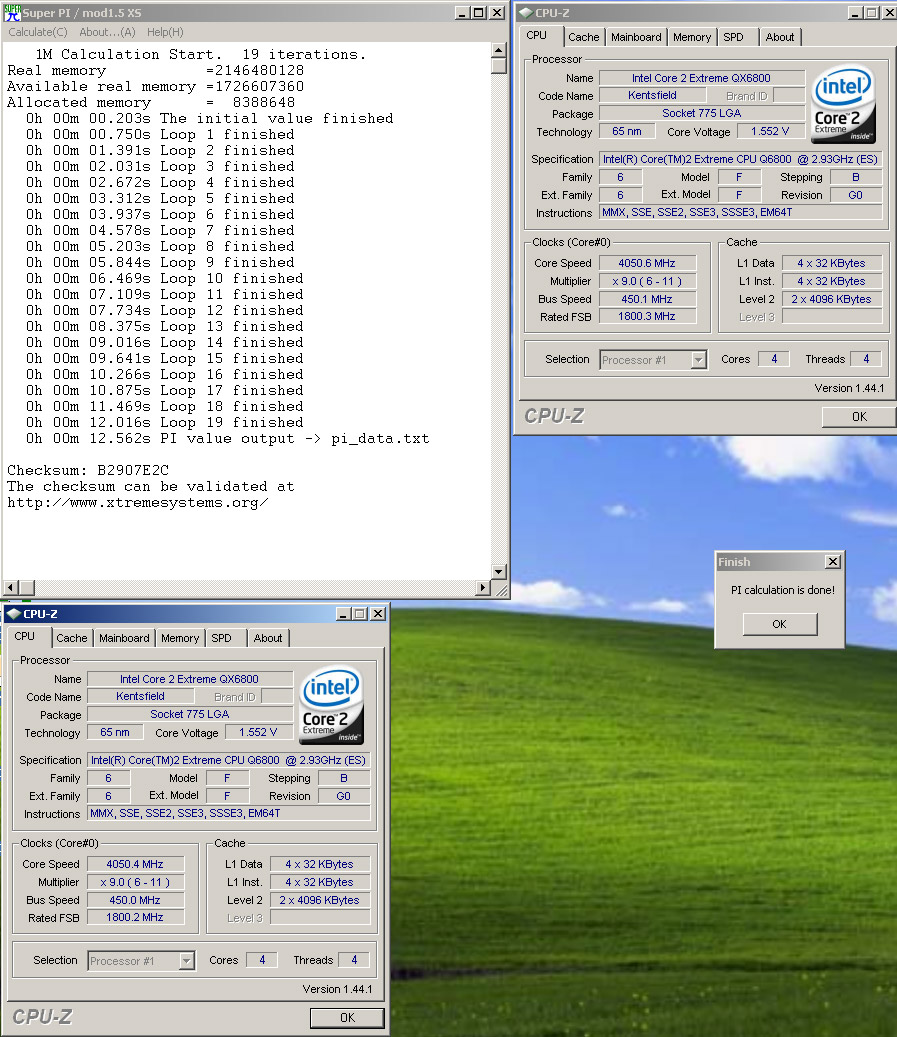Switch to SPD tab in lower CPU-Z
Viewport: 897px width, 1037px height.
point(222,638)
